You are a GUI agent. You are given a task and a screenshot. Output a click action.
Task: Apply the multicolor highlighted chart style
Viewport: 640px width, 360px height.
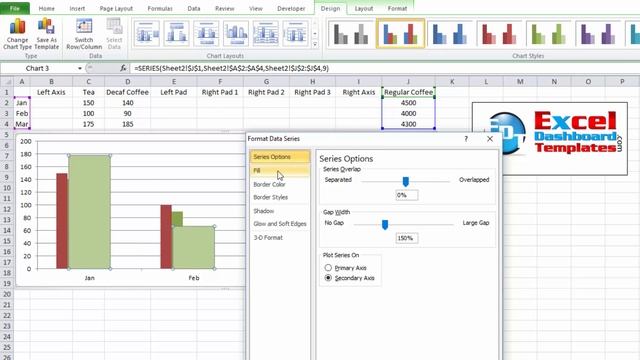[x=400, y=33]
